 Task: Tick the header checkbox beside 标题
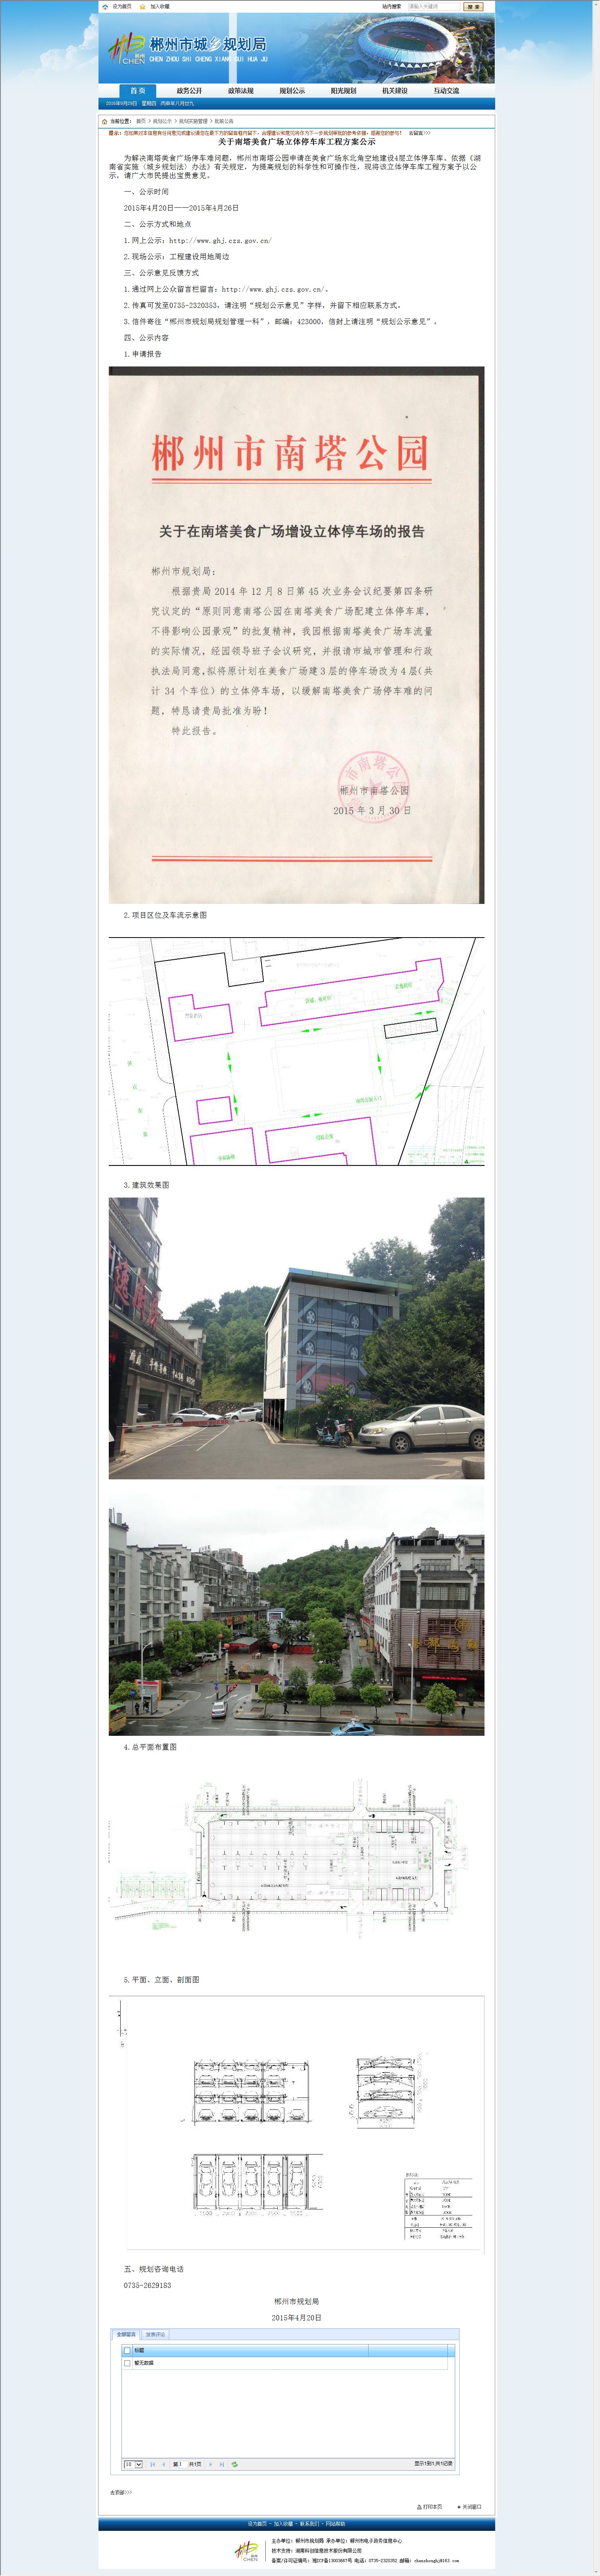pyautogui.click(x=127, y=2350)
